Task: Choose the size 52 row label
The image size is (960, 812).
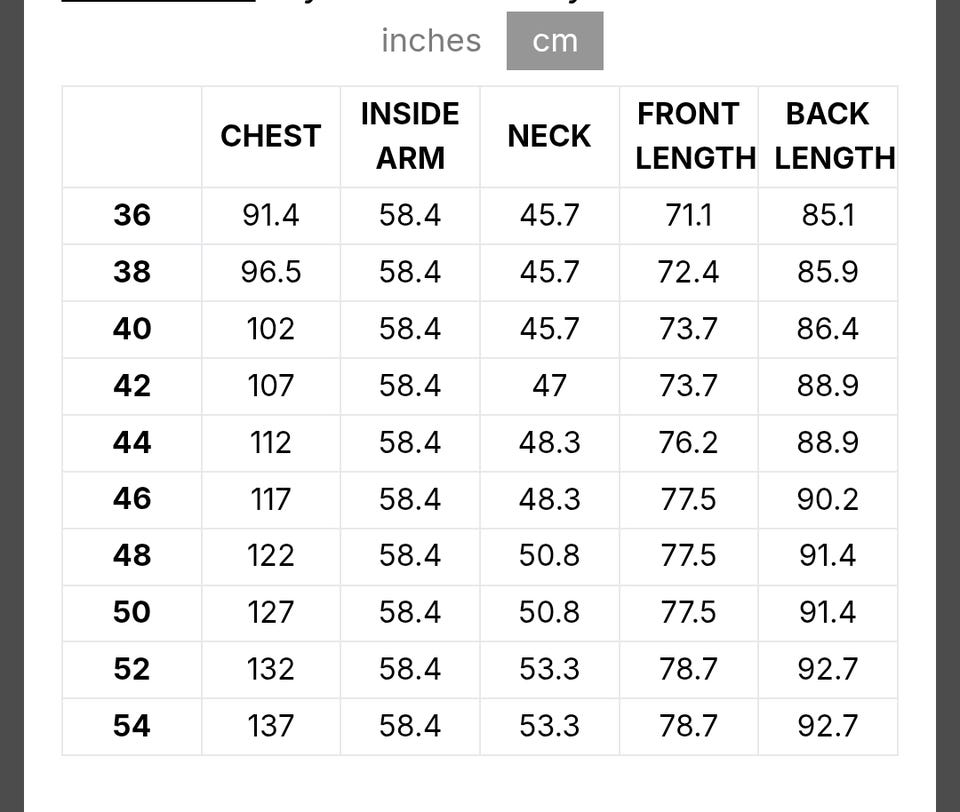Action: (132, 669)
